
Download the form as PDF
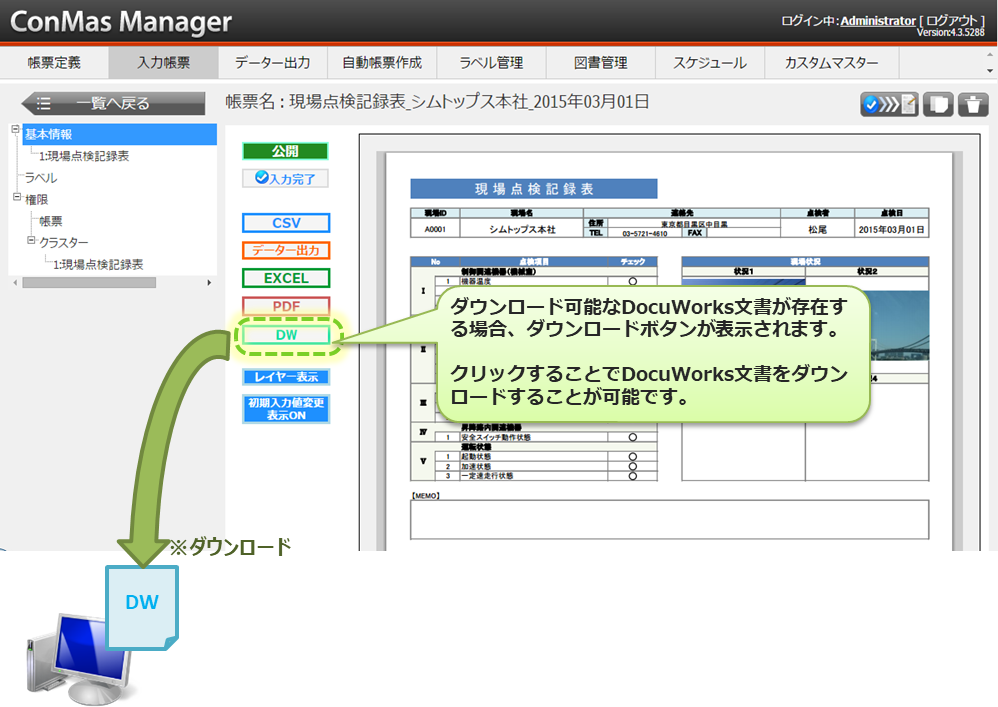(x=286, y=306)
